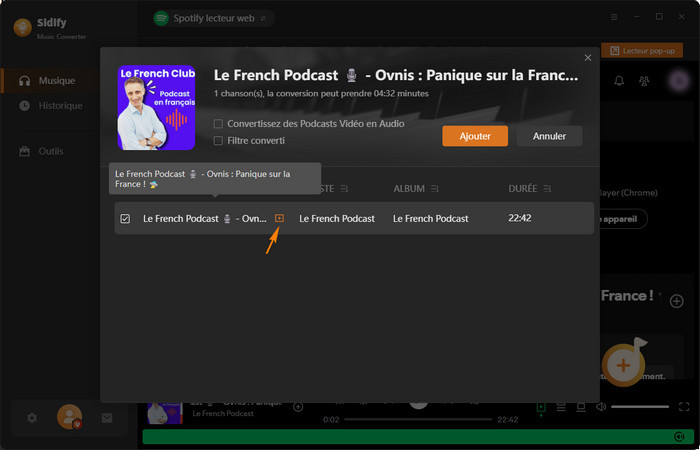Click the orange video icon beside the podcast title
The height and width of the screenshot is (450, 700).
279,218
